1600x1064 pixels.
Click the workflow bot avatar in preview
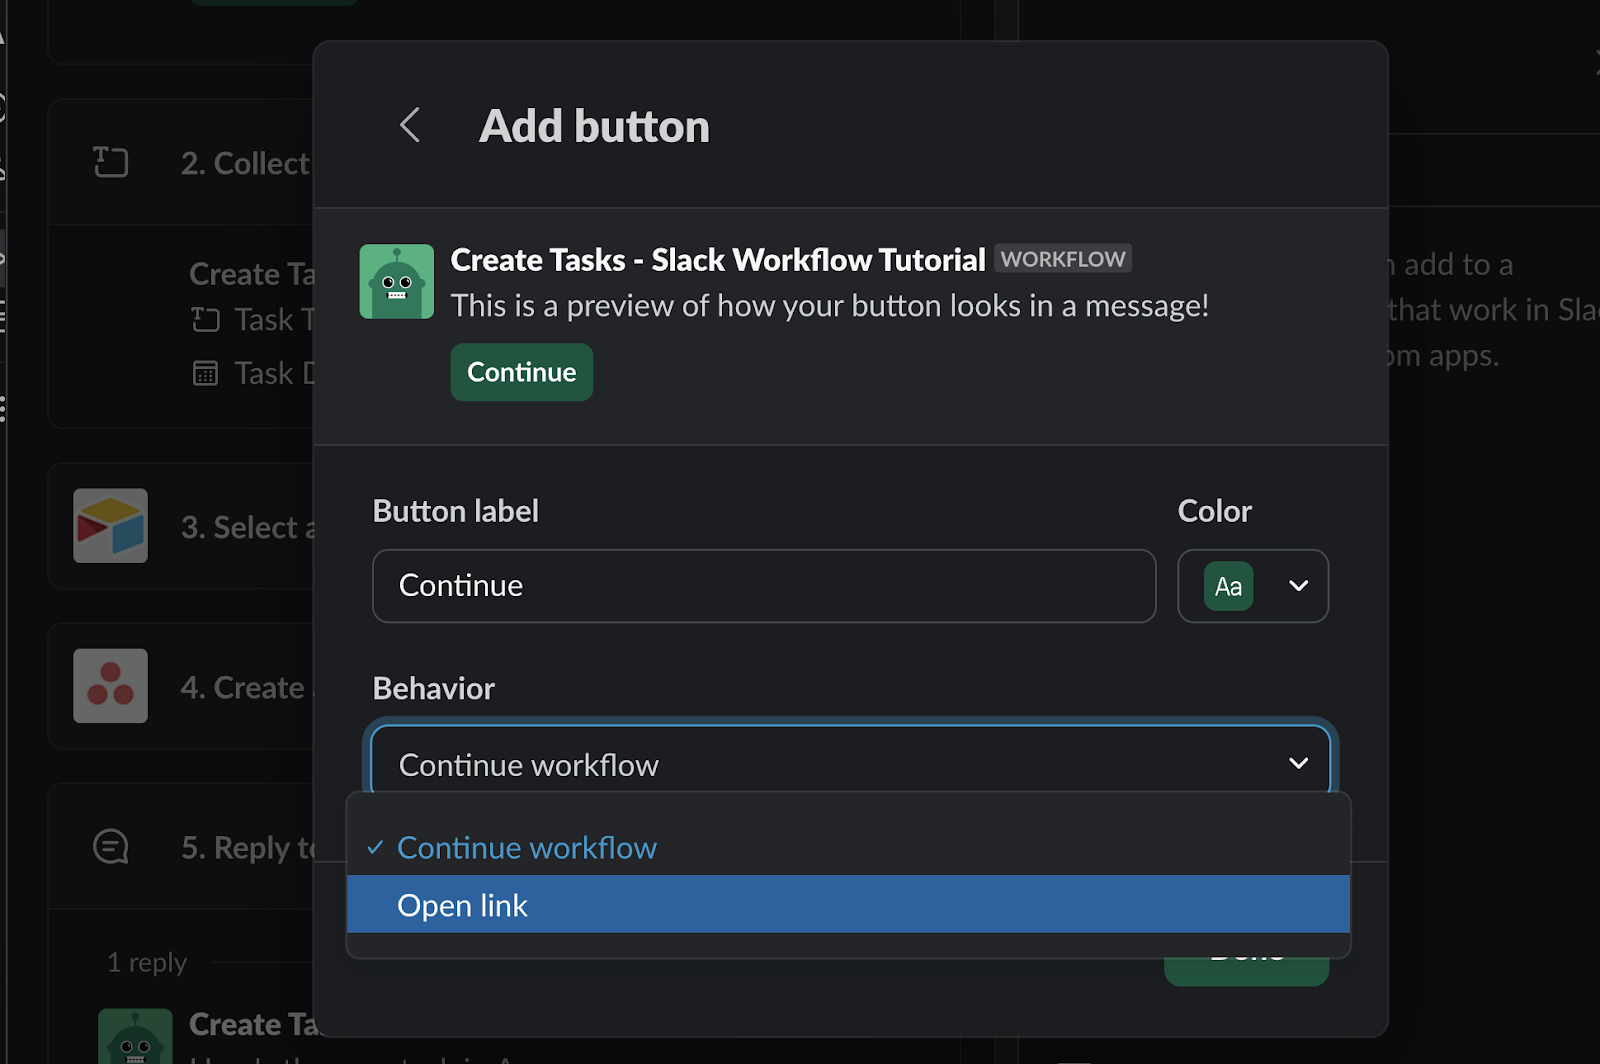(397, 282)
